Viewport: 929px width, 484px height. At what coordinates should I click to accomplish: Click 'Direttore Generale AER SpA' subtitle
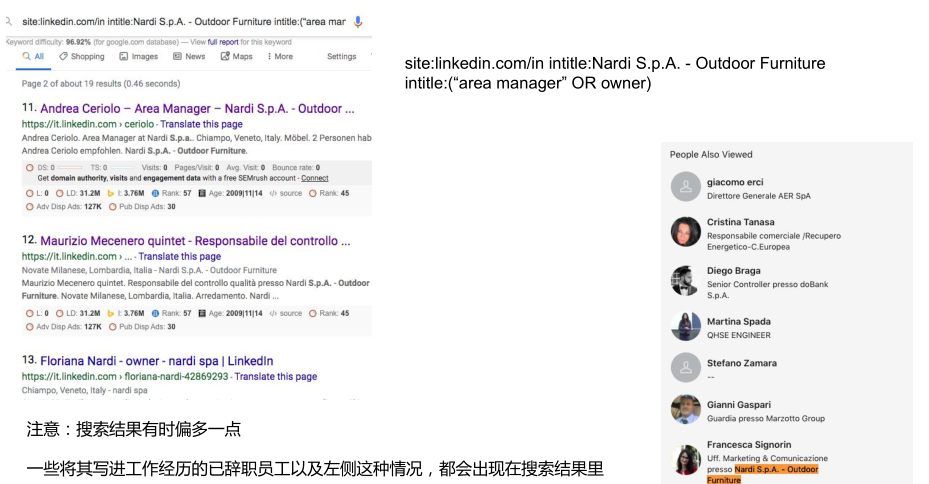point(758,196)
